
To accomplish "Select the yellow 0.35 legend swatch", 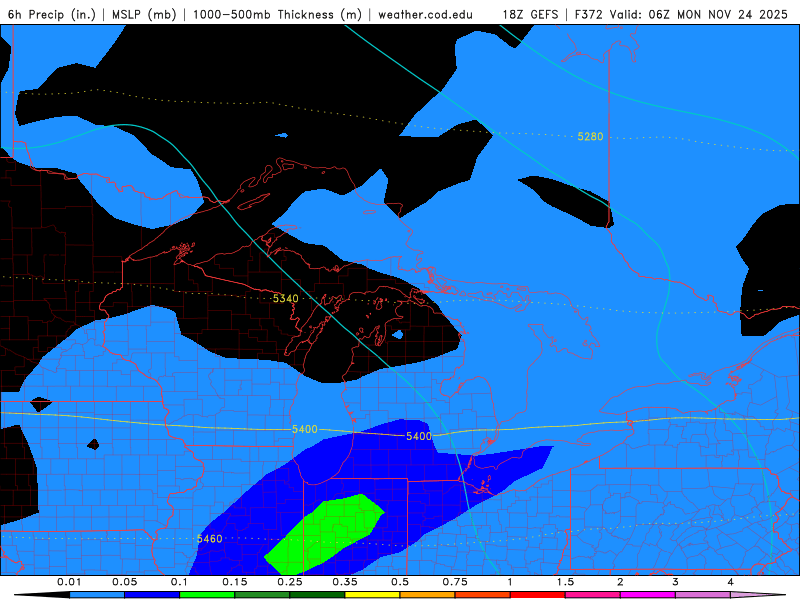I will coord(372,595).
